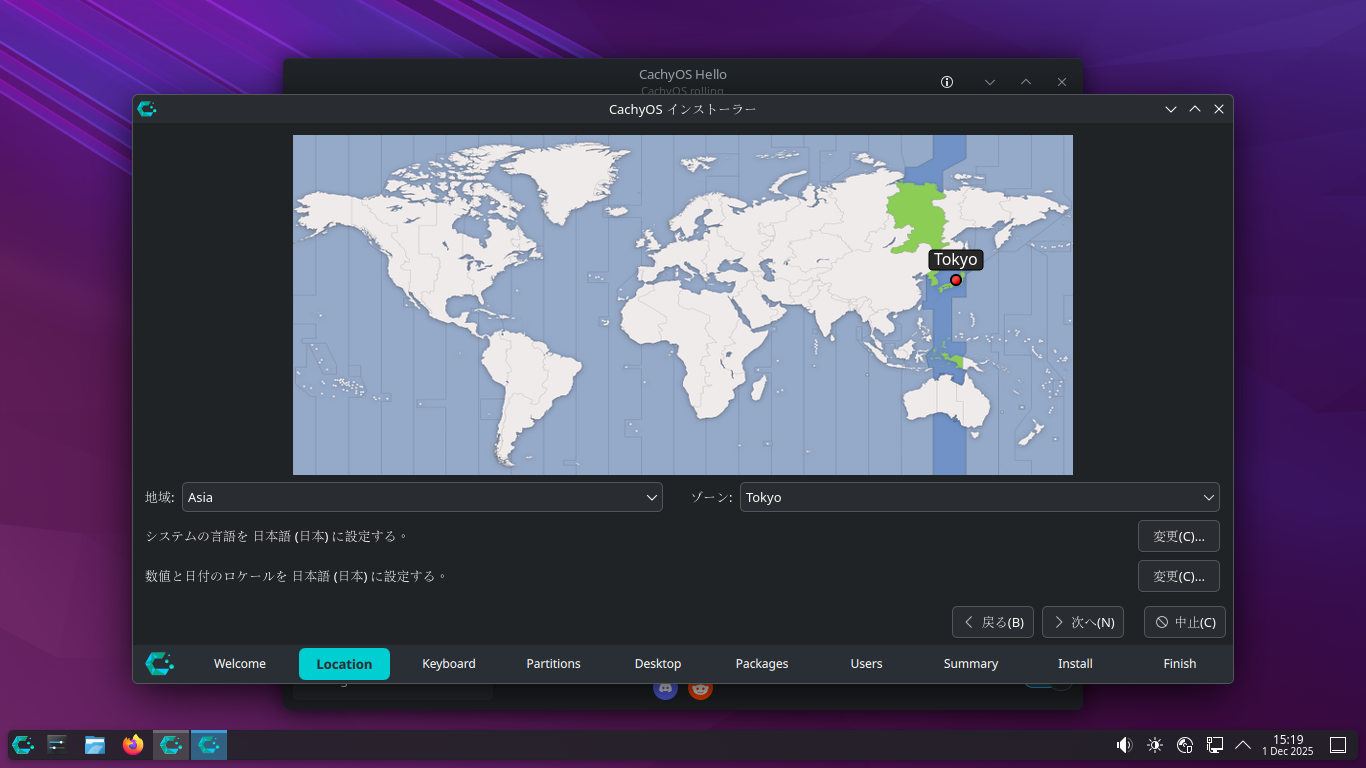The height and width of the screenshot is (768, 1366).
Task: Click Australia on the time zone map
Action: tap(945, 400)
